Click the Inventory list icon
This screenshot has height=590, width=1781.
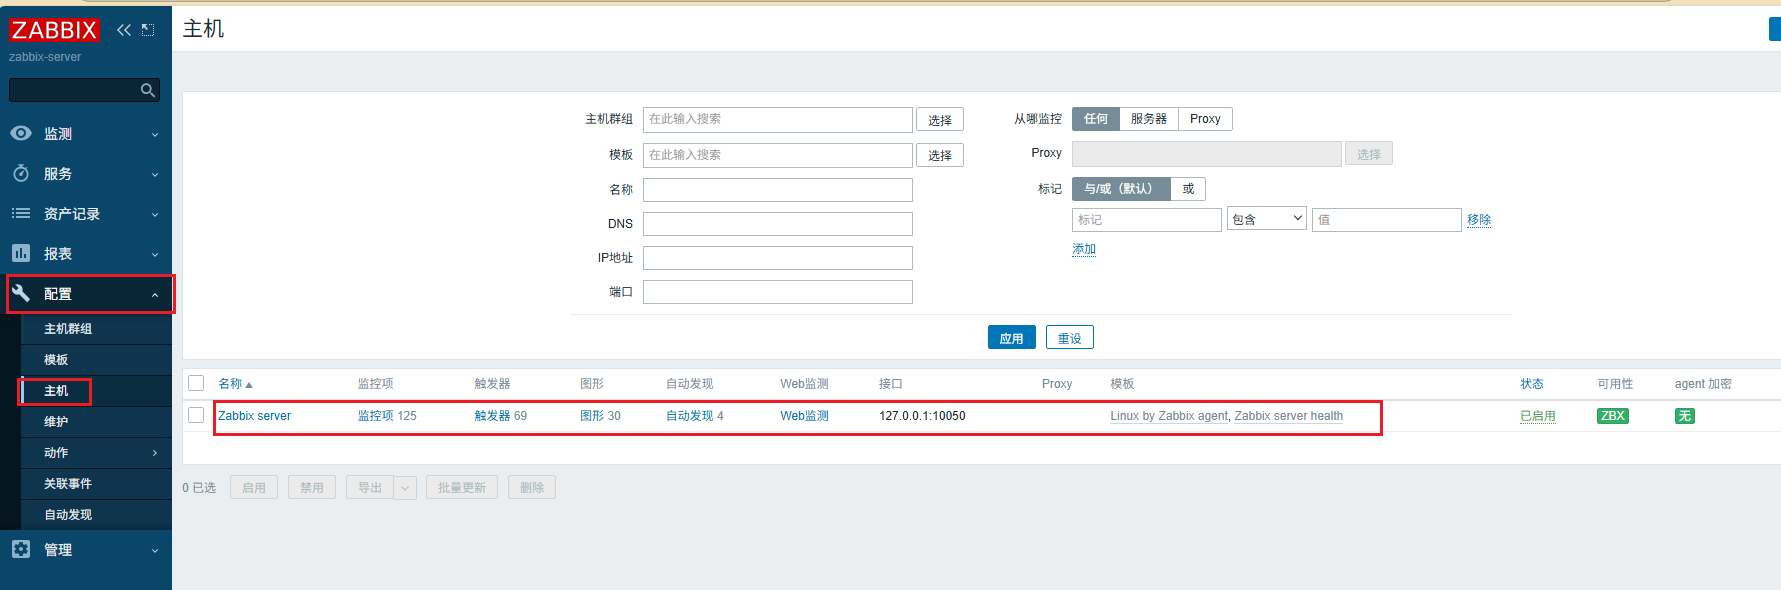[21, 213]
